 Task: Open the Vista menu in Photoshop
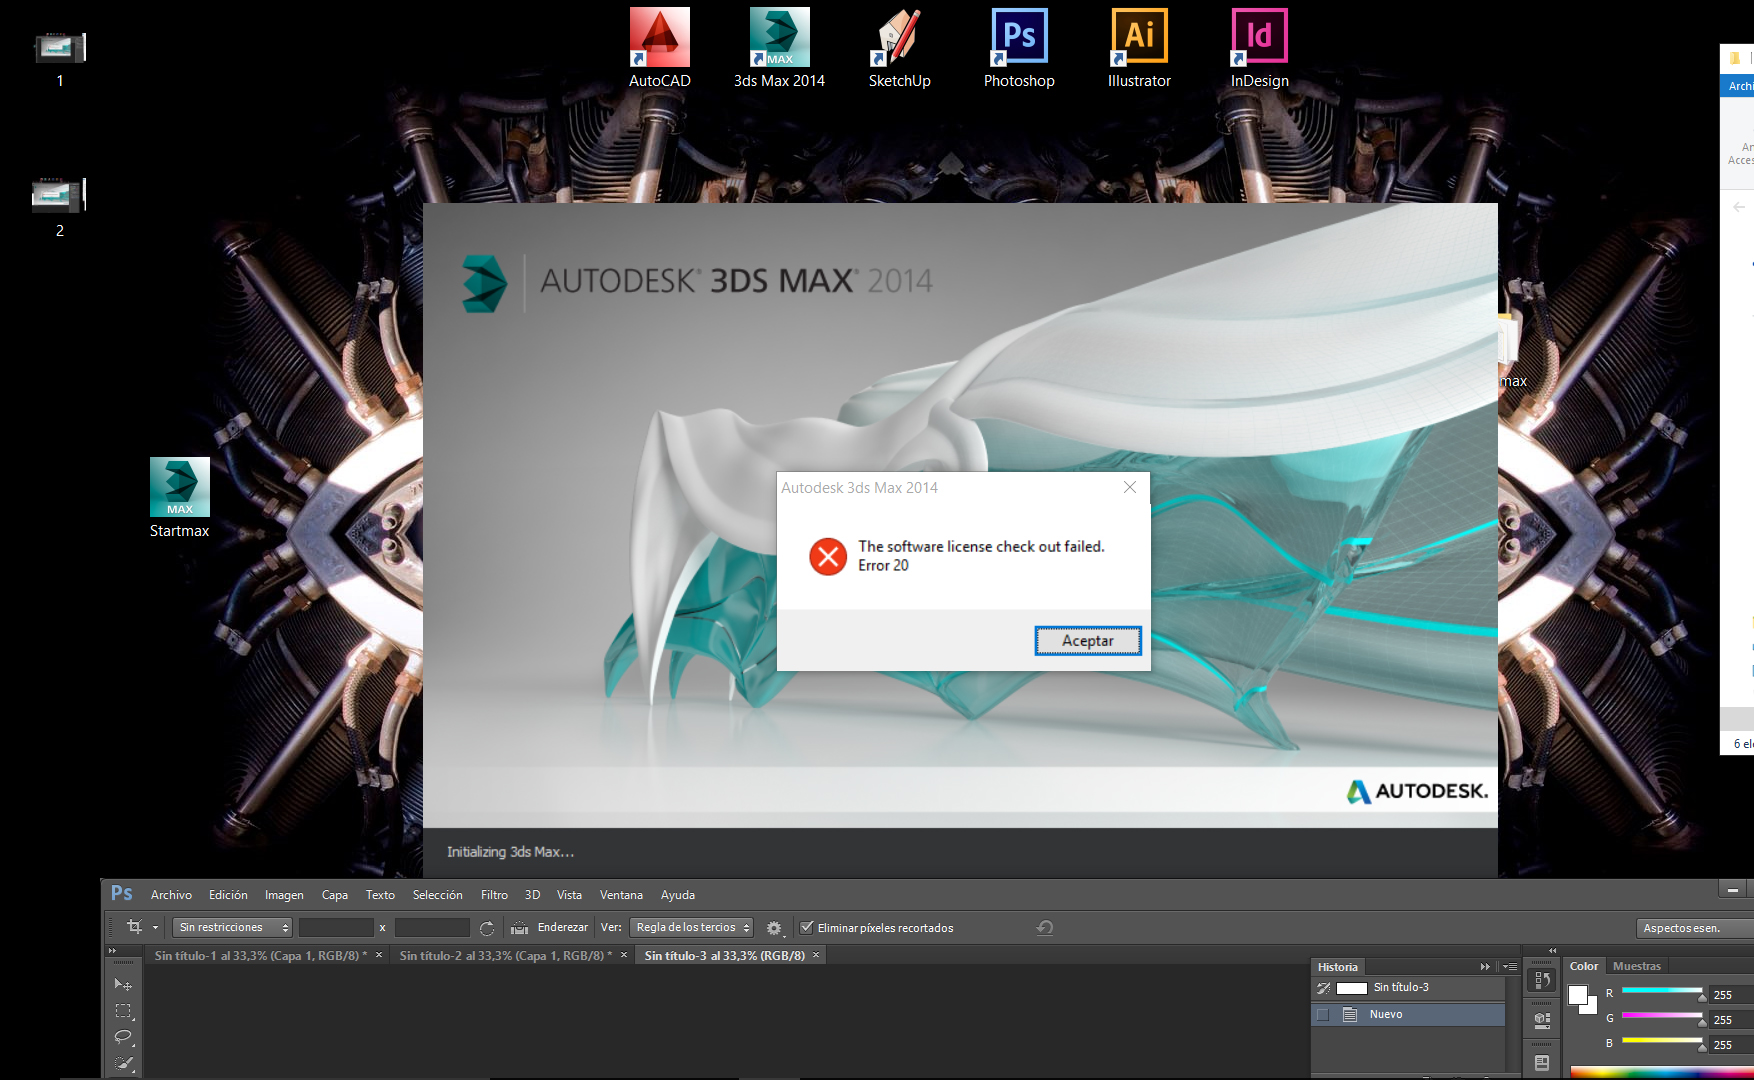click(569, 895)
